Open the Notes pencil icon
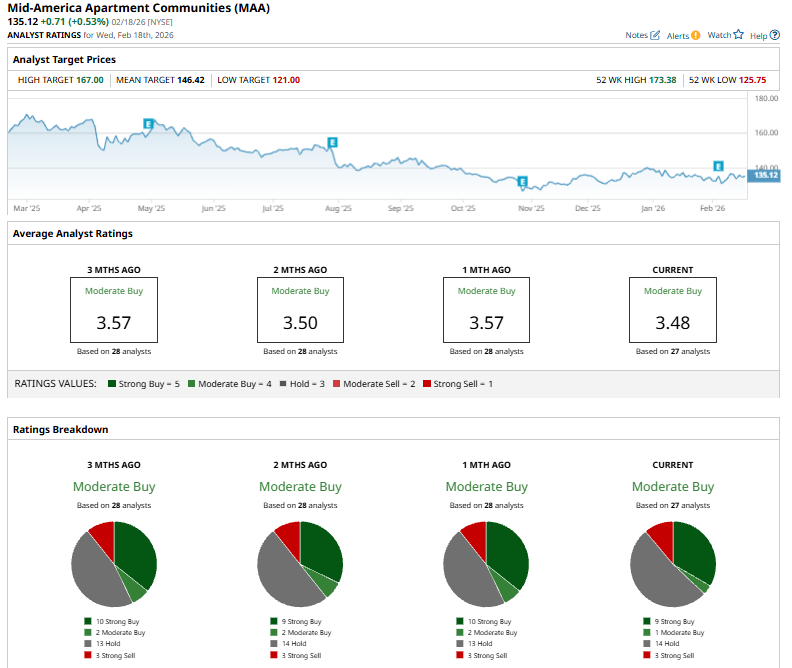The image size is (792, 668). click(x=655, y=35)
